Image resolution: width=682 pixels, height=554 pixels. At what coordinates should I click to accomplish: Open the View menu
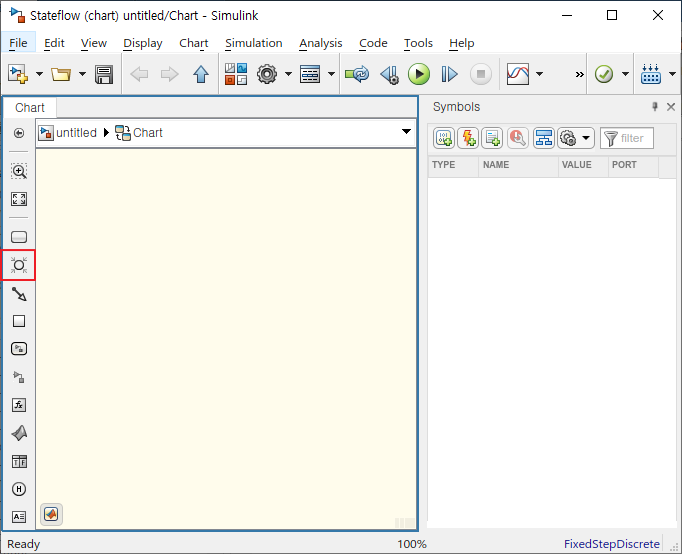click(x=94, y=43)
